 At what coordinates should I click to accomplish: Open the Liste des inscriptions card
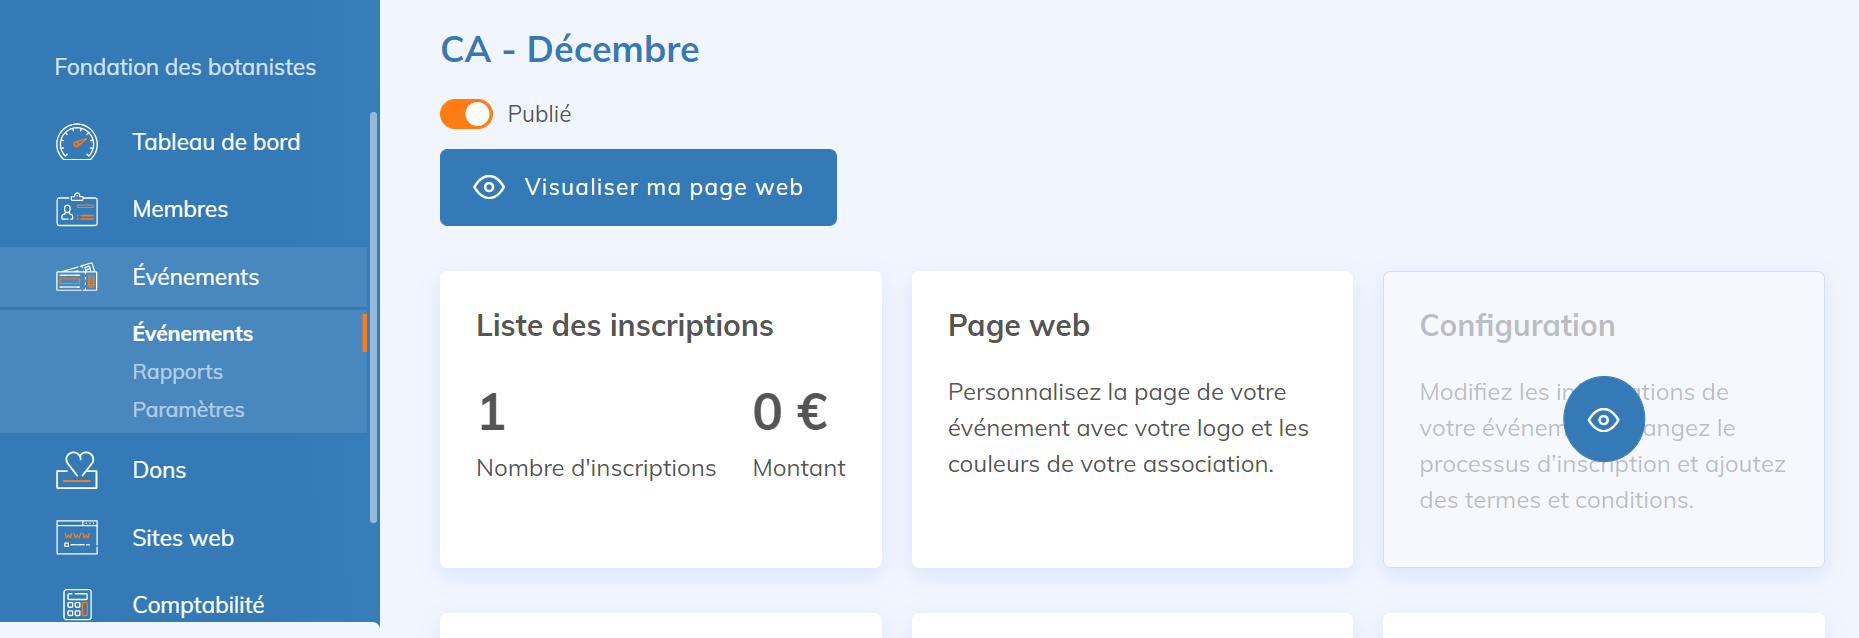(x=660, y=419)
